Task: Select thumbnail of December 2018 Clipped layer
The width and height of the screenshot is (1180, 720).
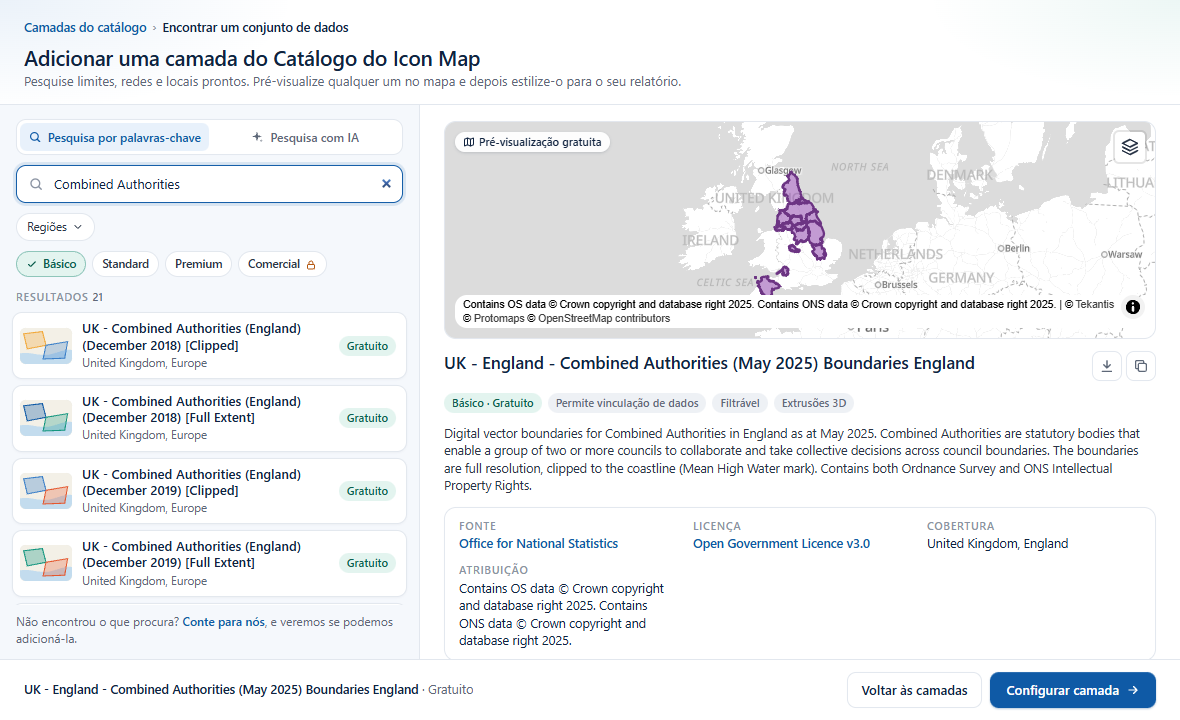Action: pos(46,346)
